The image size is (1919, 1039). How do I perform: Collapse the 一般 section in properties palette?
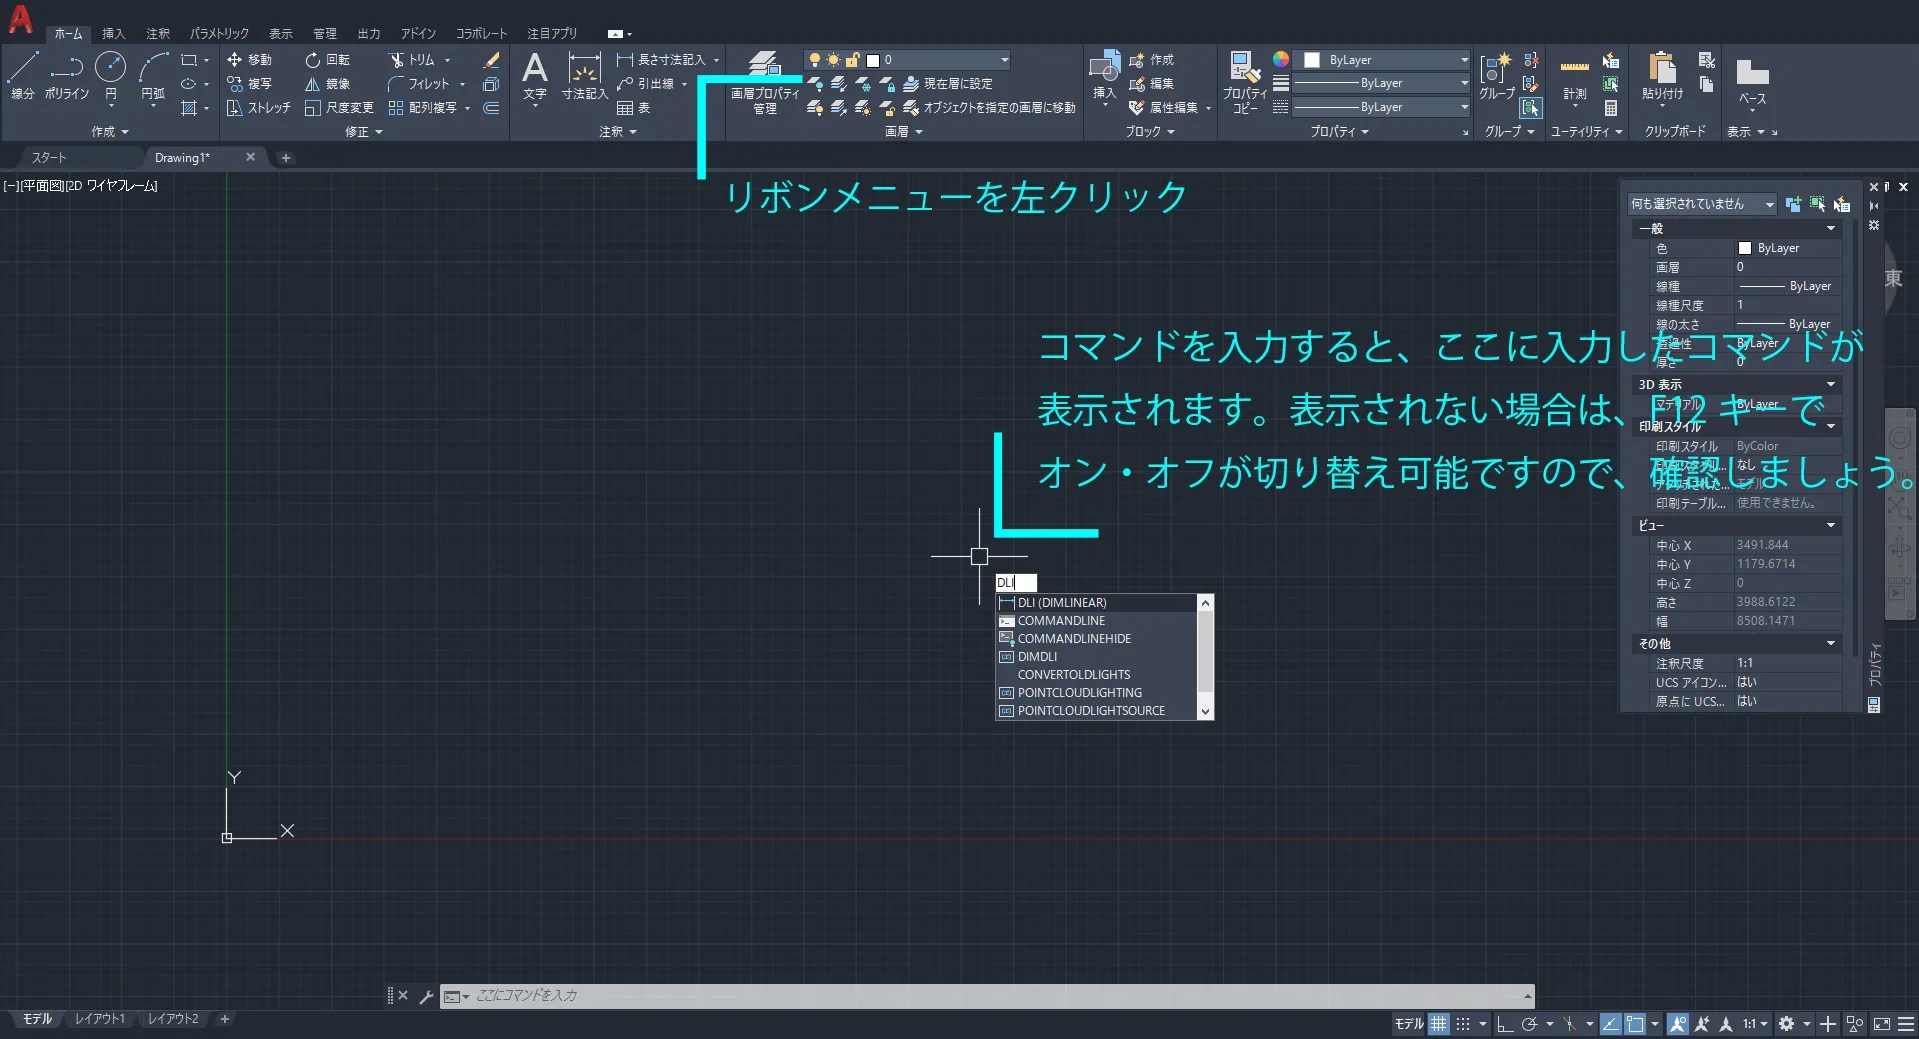pyautogui.click(x=1831, y=229)
